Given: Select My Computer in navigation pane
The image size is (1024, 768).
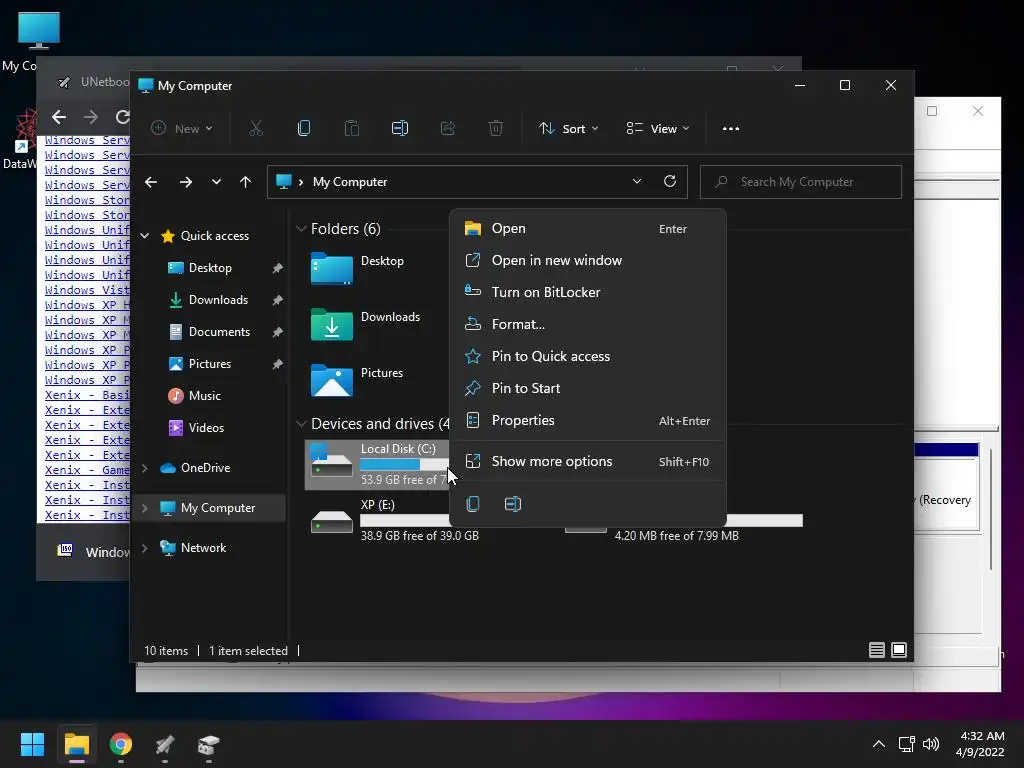Looking at the screenshot, I should (212, 508).
